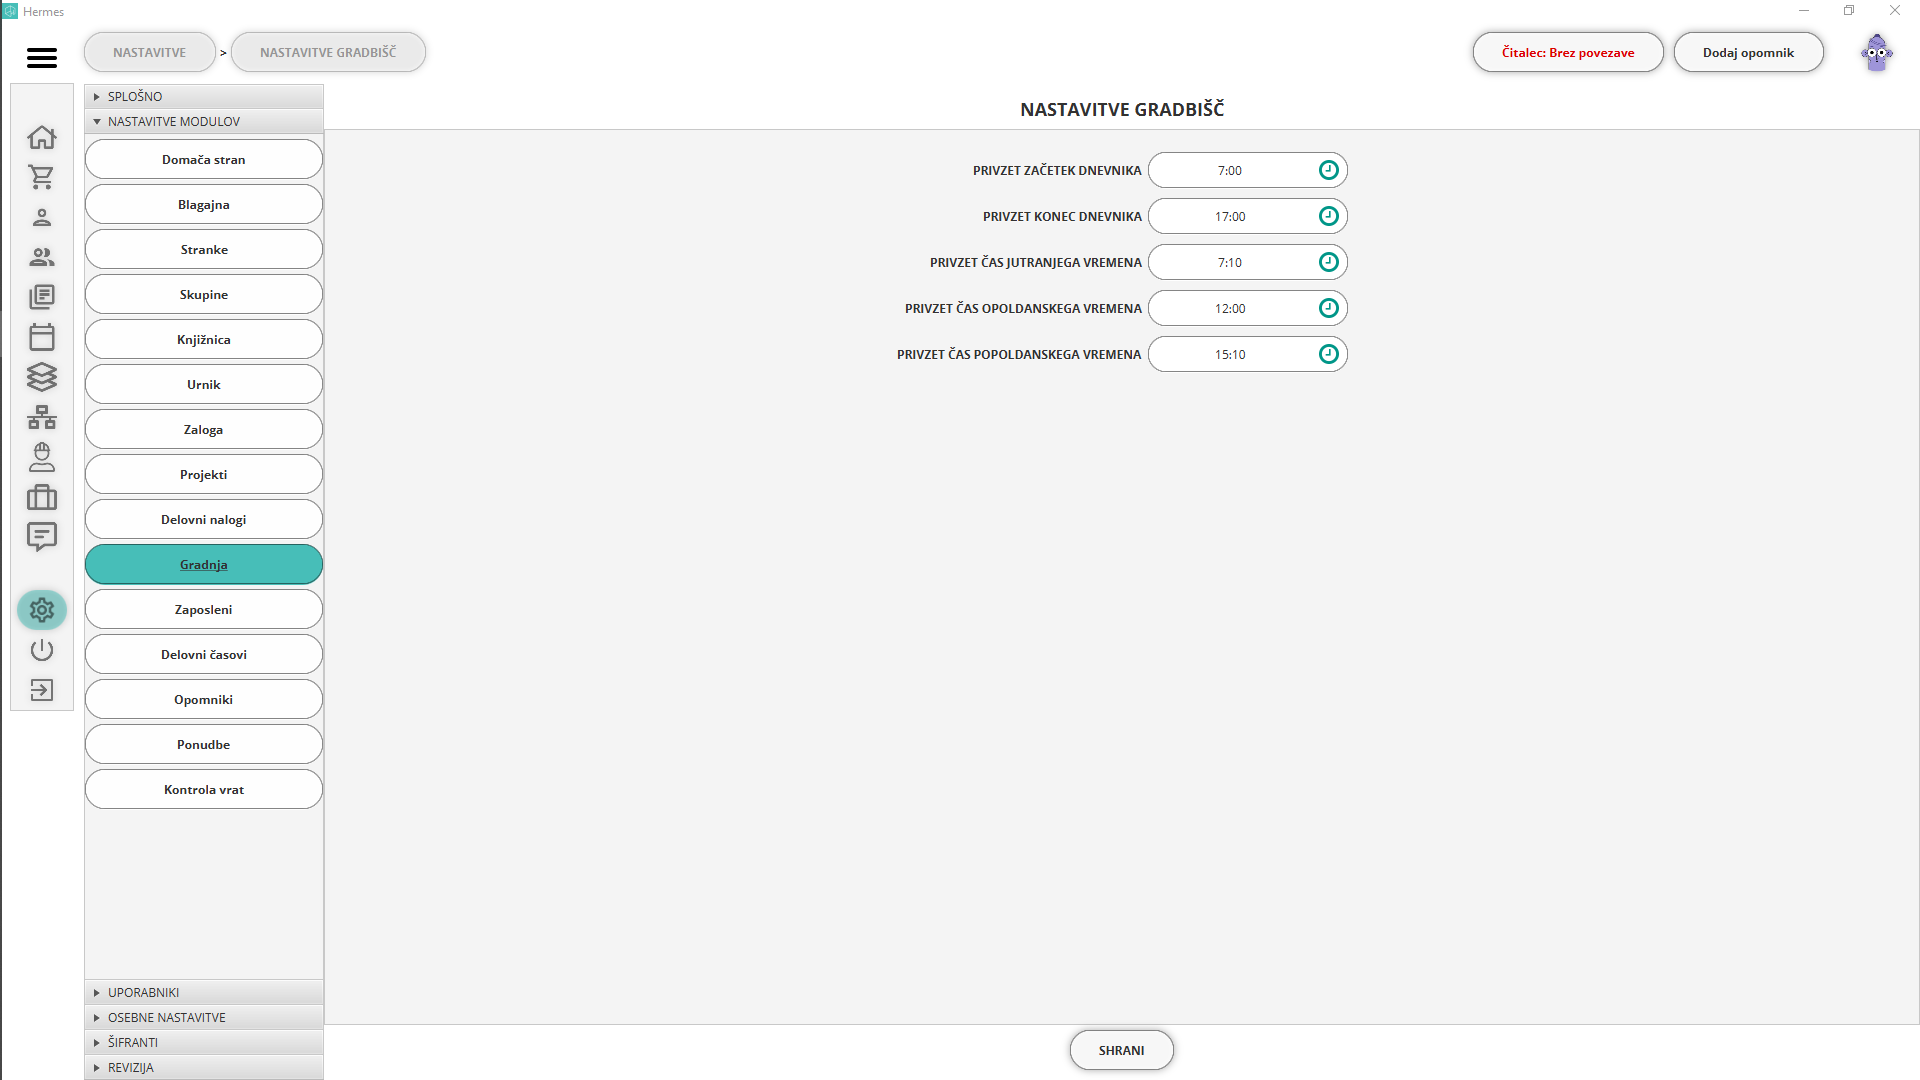Select Skupine module settings

(204, 294)
